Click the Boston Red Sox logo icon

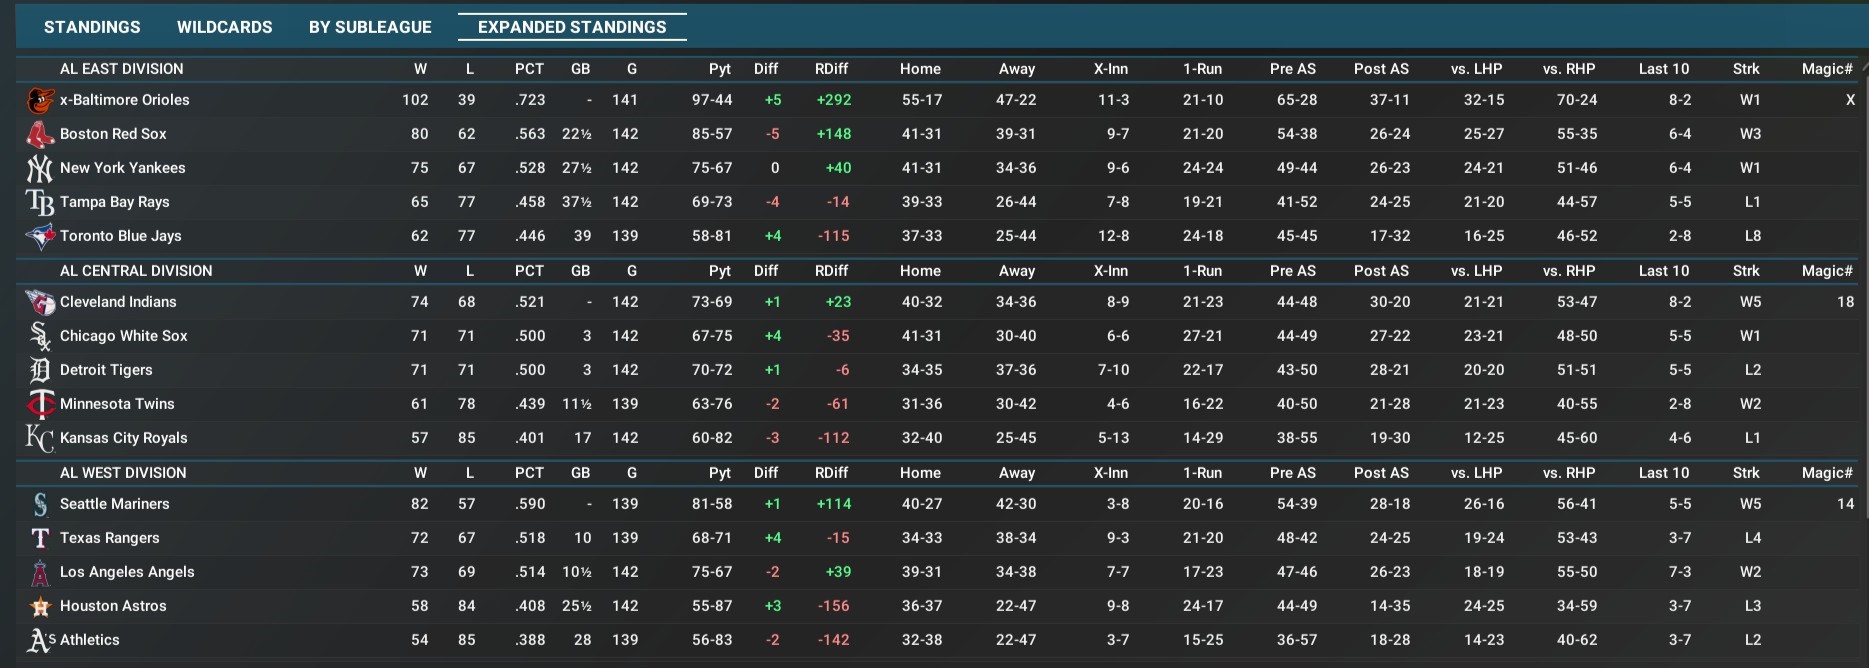point(40,134)
